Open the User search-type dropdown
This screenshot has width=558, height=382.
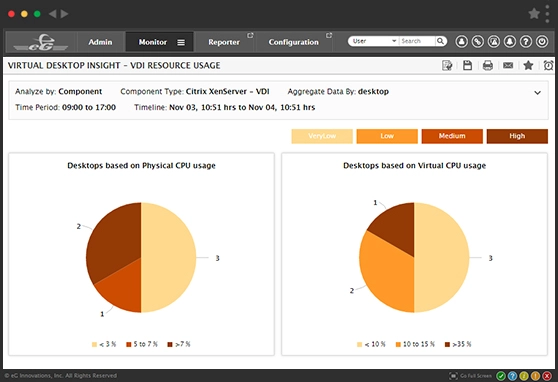(x=374, y=41)
